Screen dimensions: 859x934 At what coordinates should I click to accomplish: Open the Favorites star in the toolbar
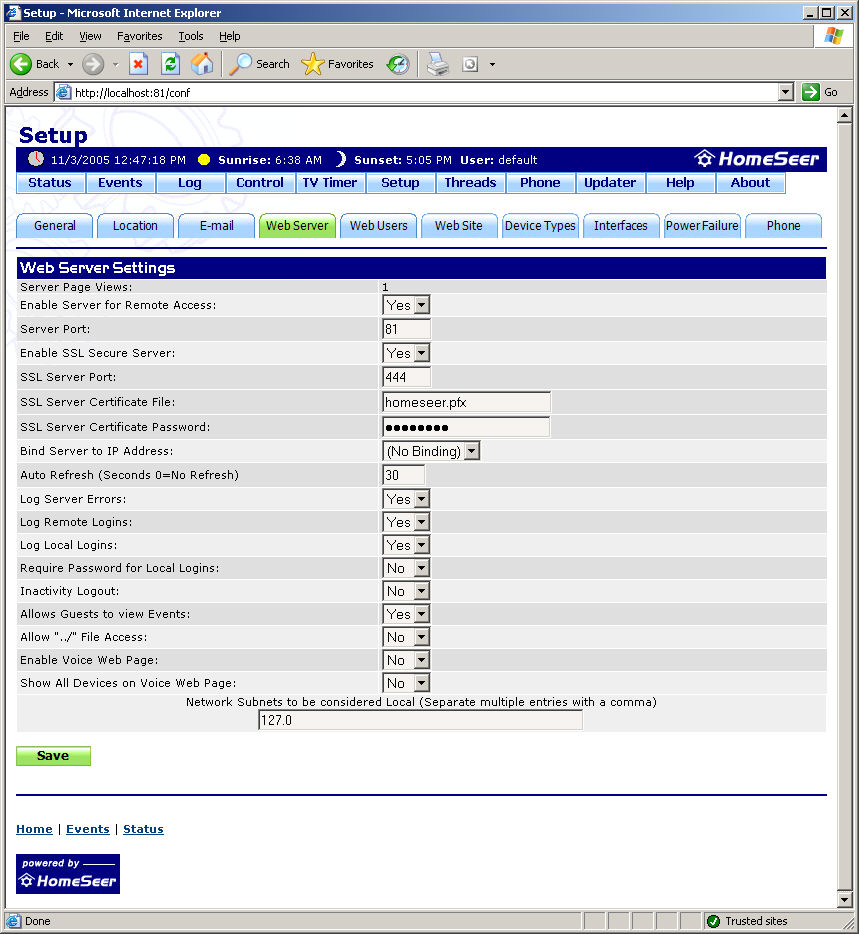point(313,64)
